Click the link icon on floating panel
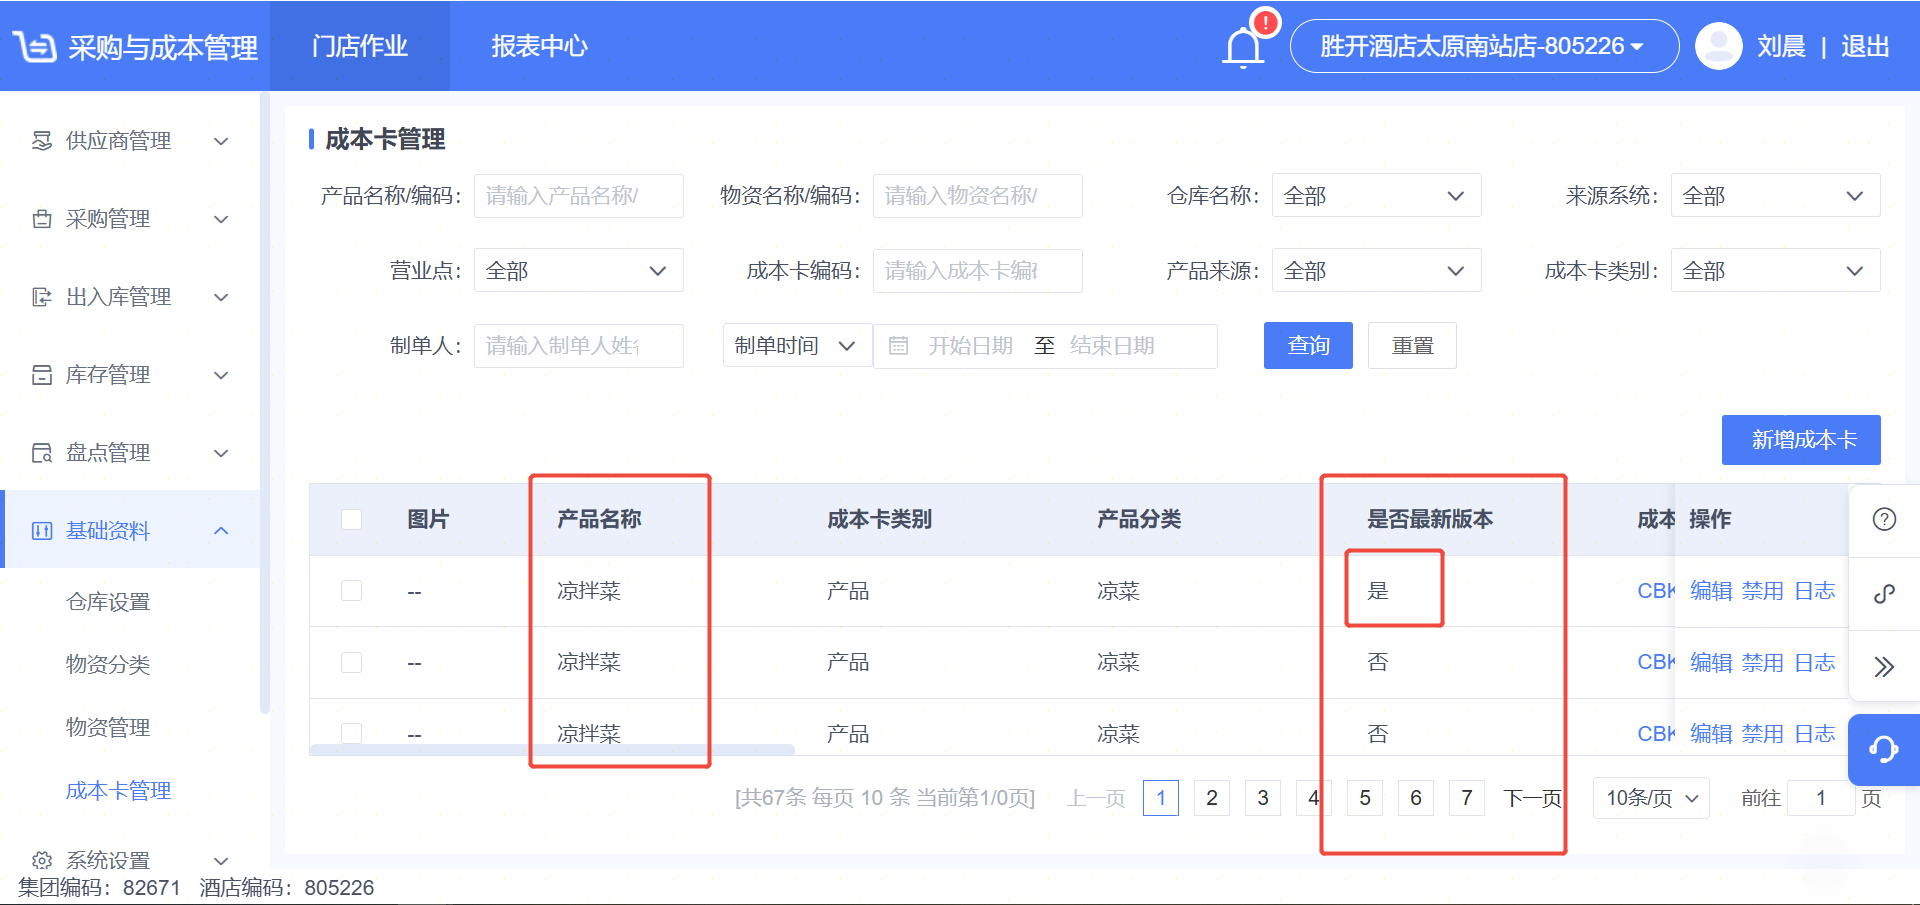The image size is (1920, 905). [x=1884, y=593]
